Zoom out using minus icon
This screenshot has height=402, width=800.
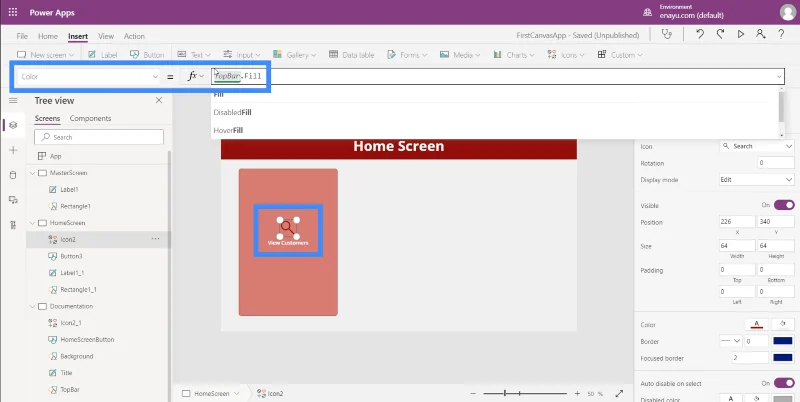473,394
